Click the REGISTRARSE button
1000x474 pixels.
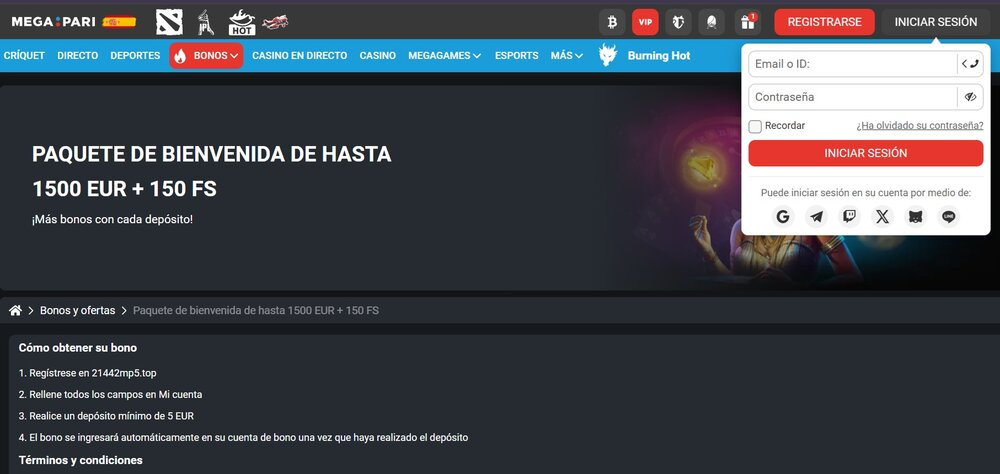825,22
